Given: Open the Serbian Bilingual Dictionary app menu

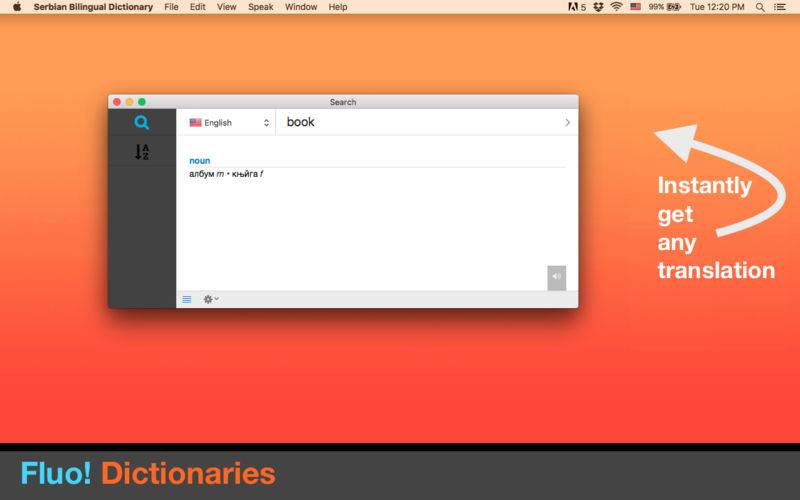Looking at the screenshot, I should point(93,7).
